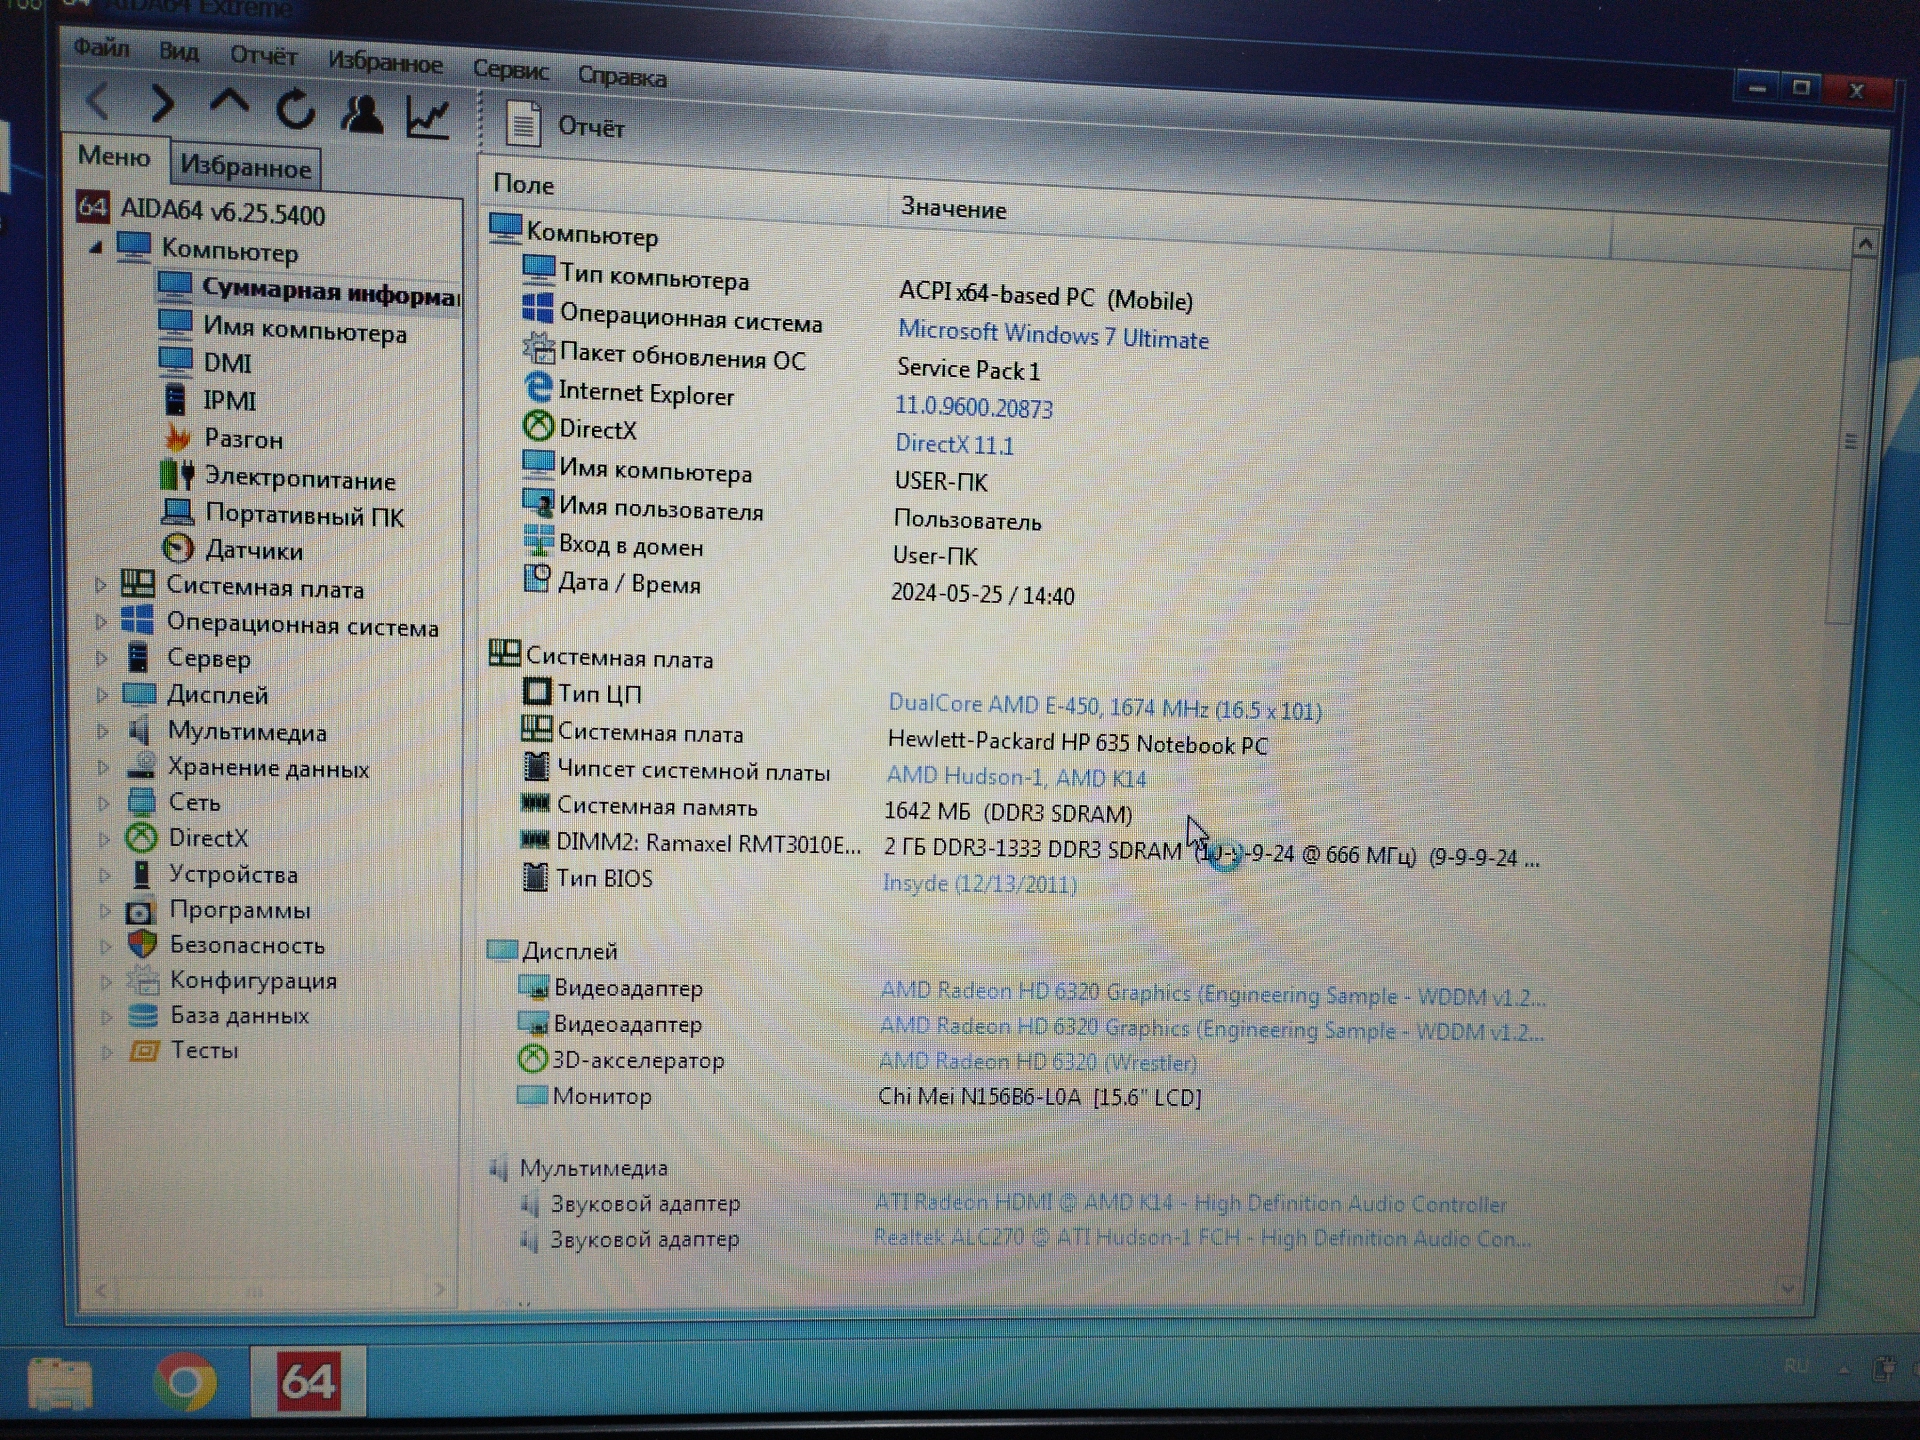Select IPMI in the tree
The image size is (1920, 1440).
[x=229, y=401]
